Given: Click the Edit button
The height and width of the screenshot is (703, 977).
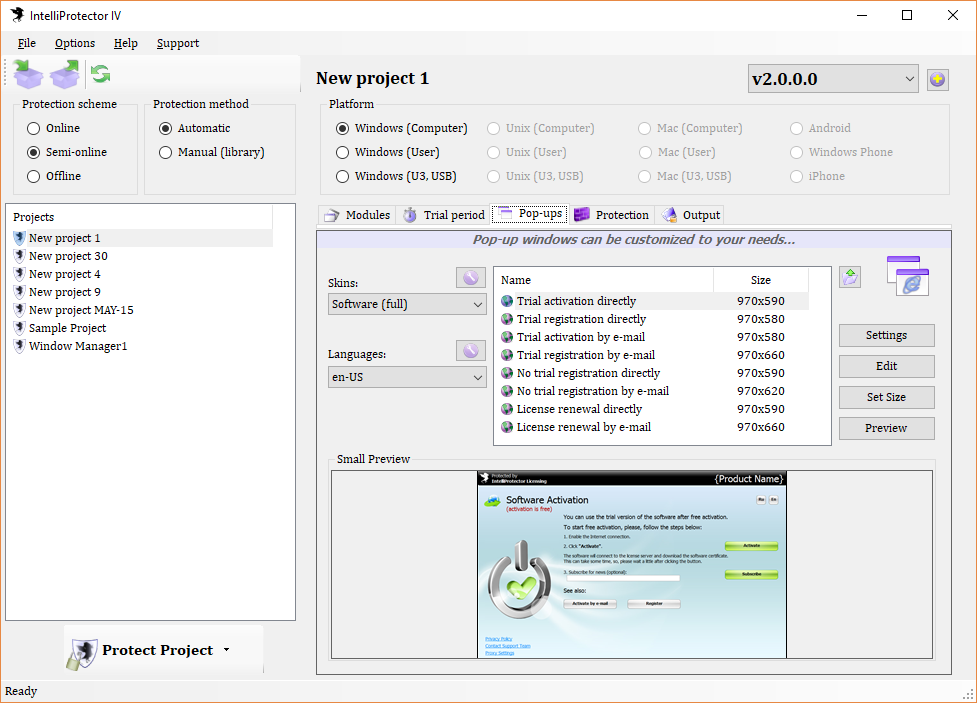Looking at the screenshot, I should (x=886, y=366).
